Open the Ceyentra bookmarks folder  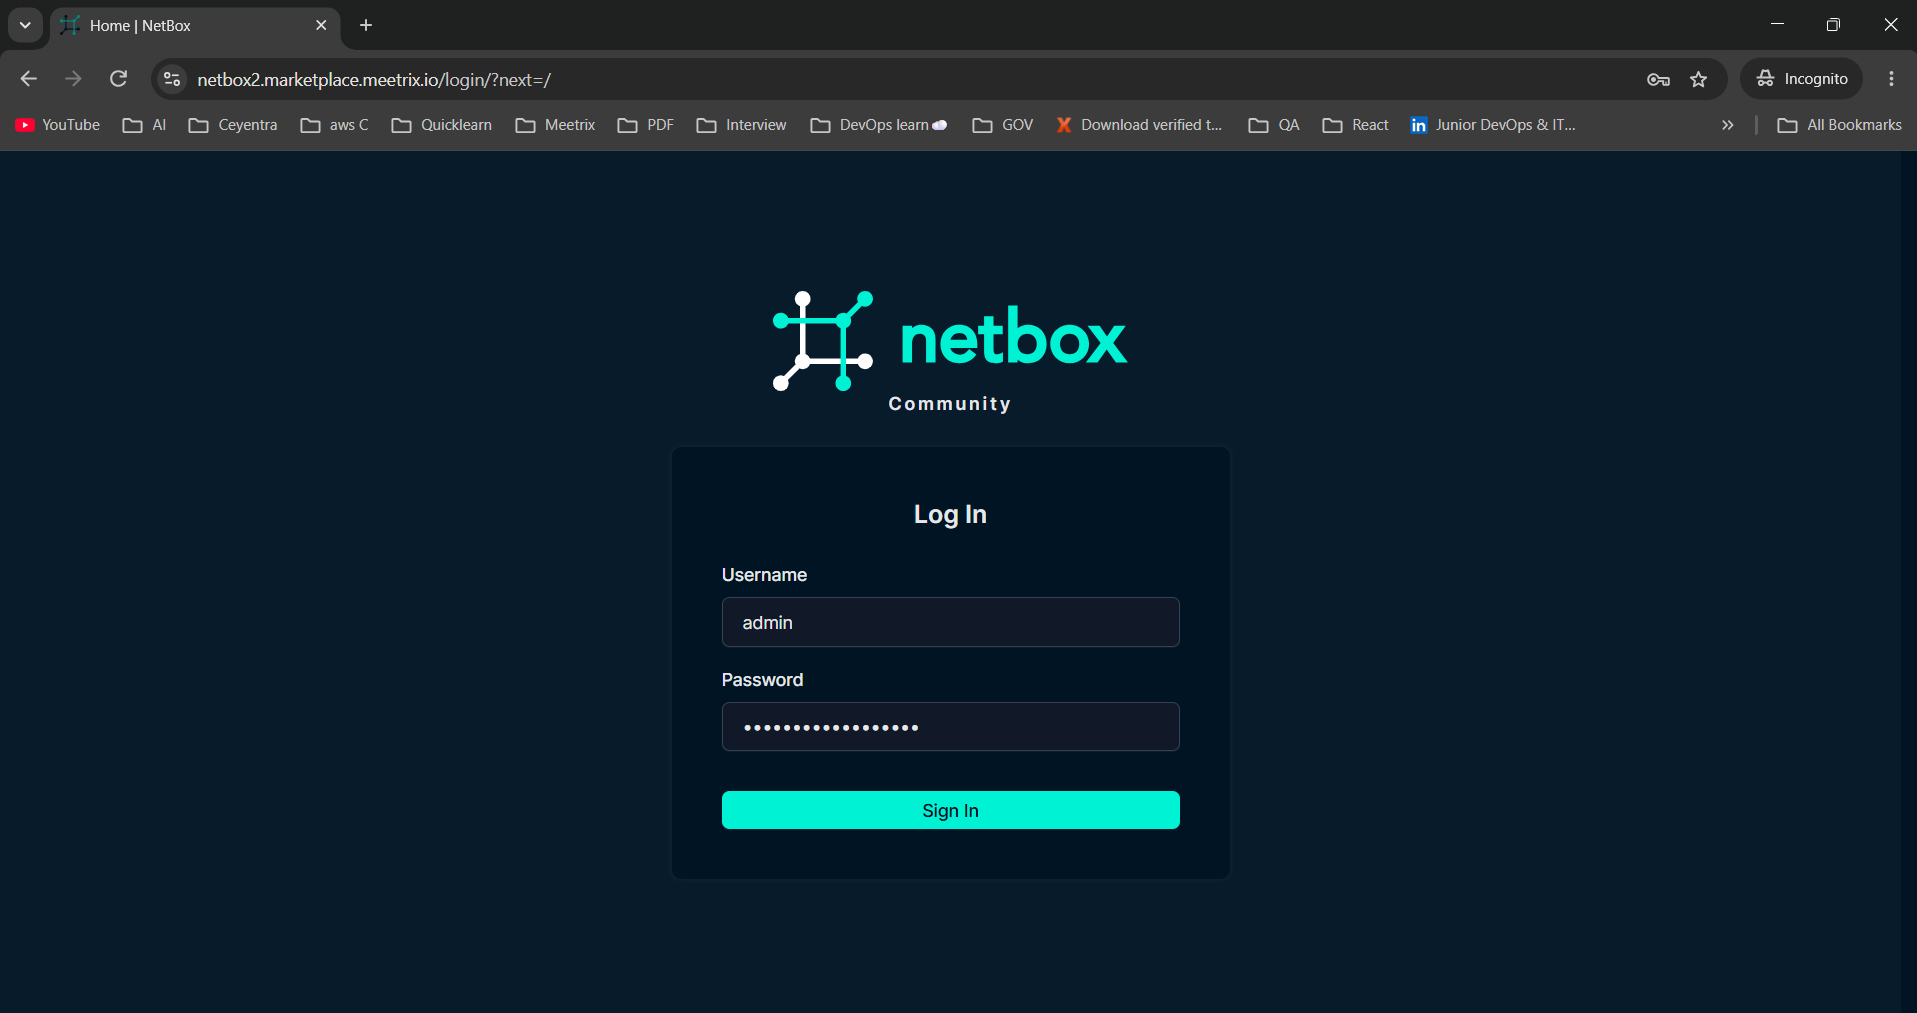point(233,125)
